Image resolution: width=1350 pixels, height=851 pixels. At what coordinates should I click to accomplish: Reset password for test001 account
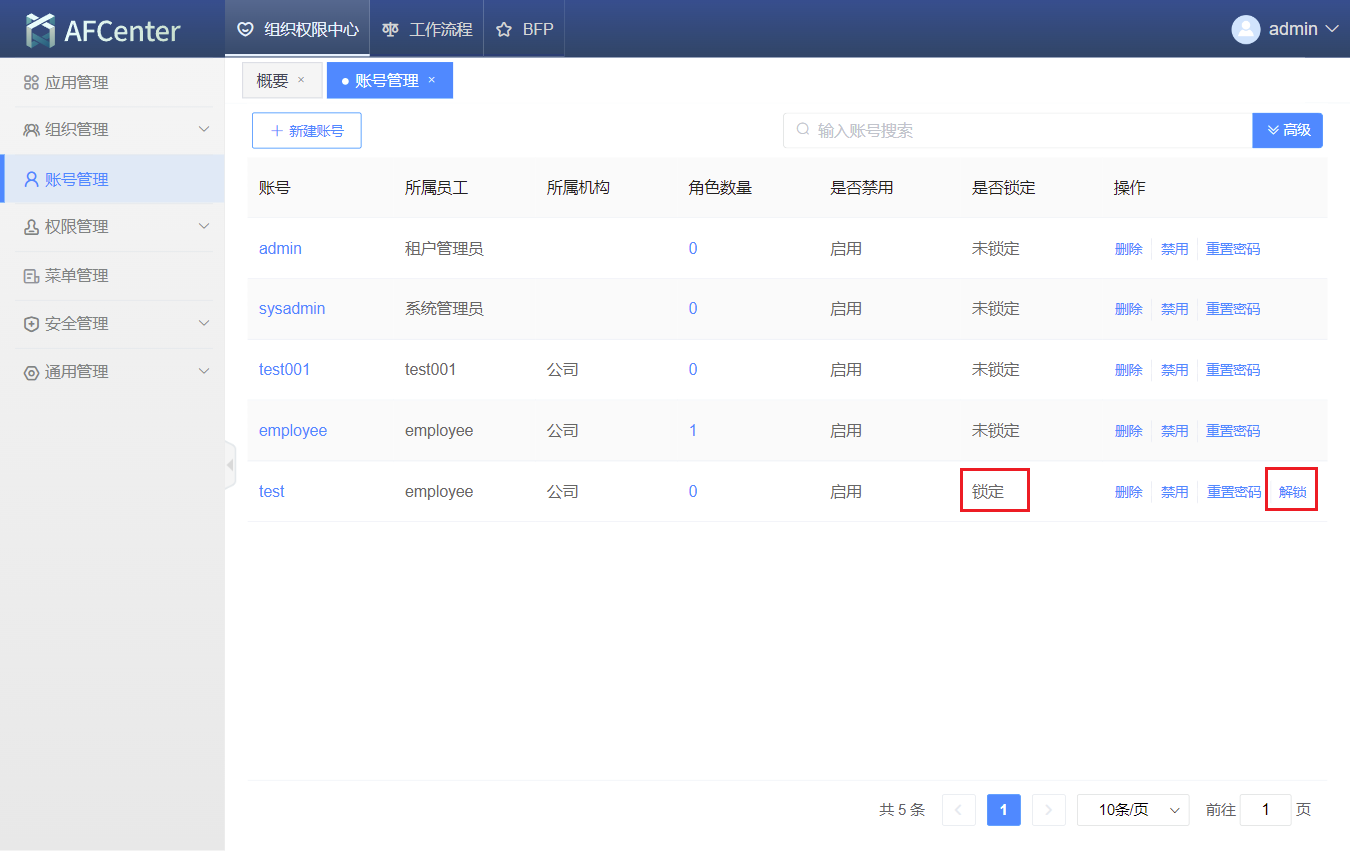(1233, 370)
